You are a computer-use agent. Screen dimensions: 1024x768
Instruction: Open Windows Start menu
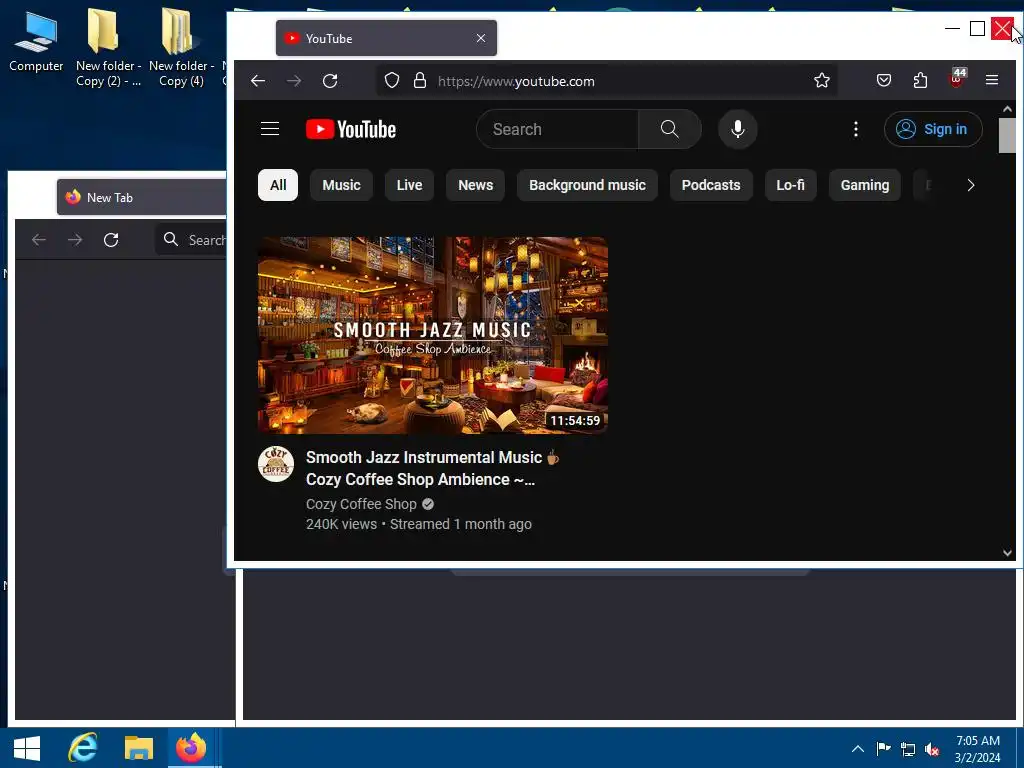click(27, 748)
